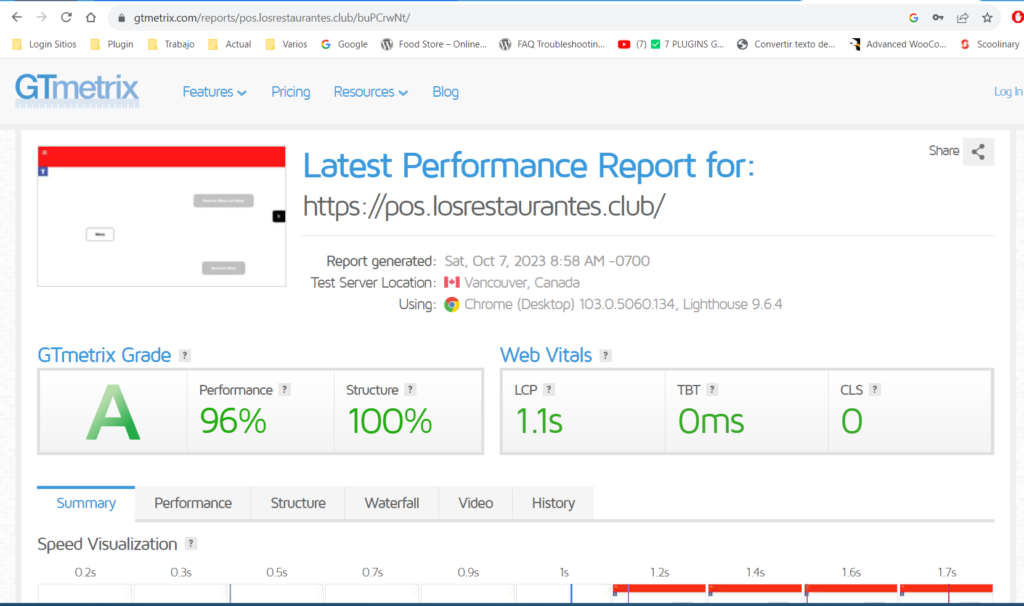
Task: Open the Pricing link
Action: pos(290,92)
